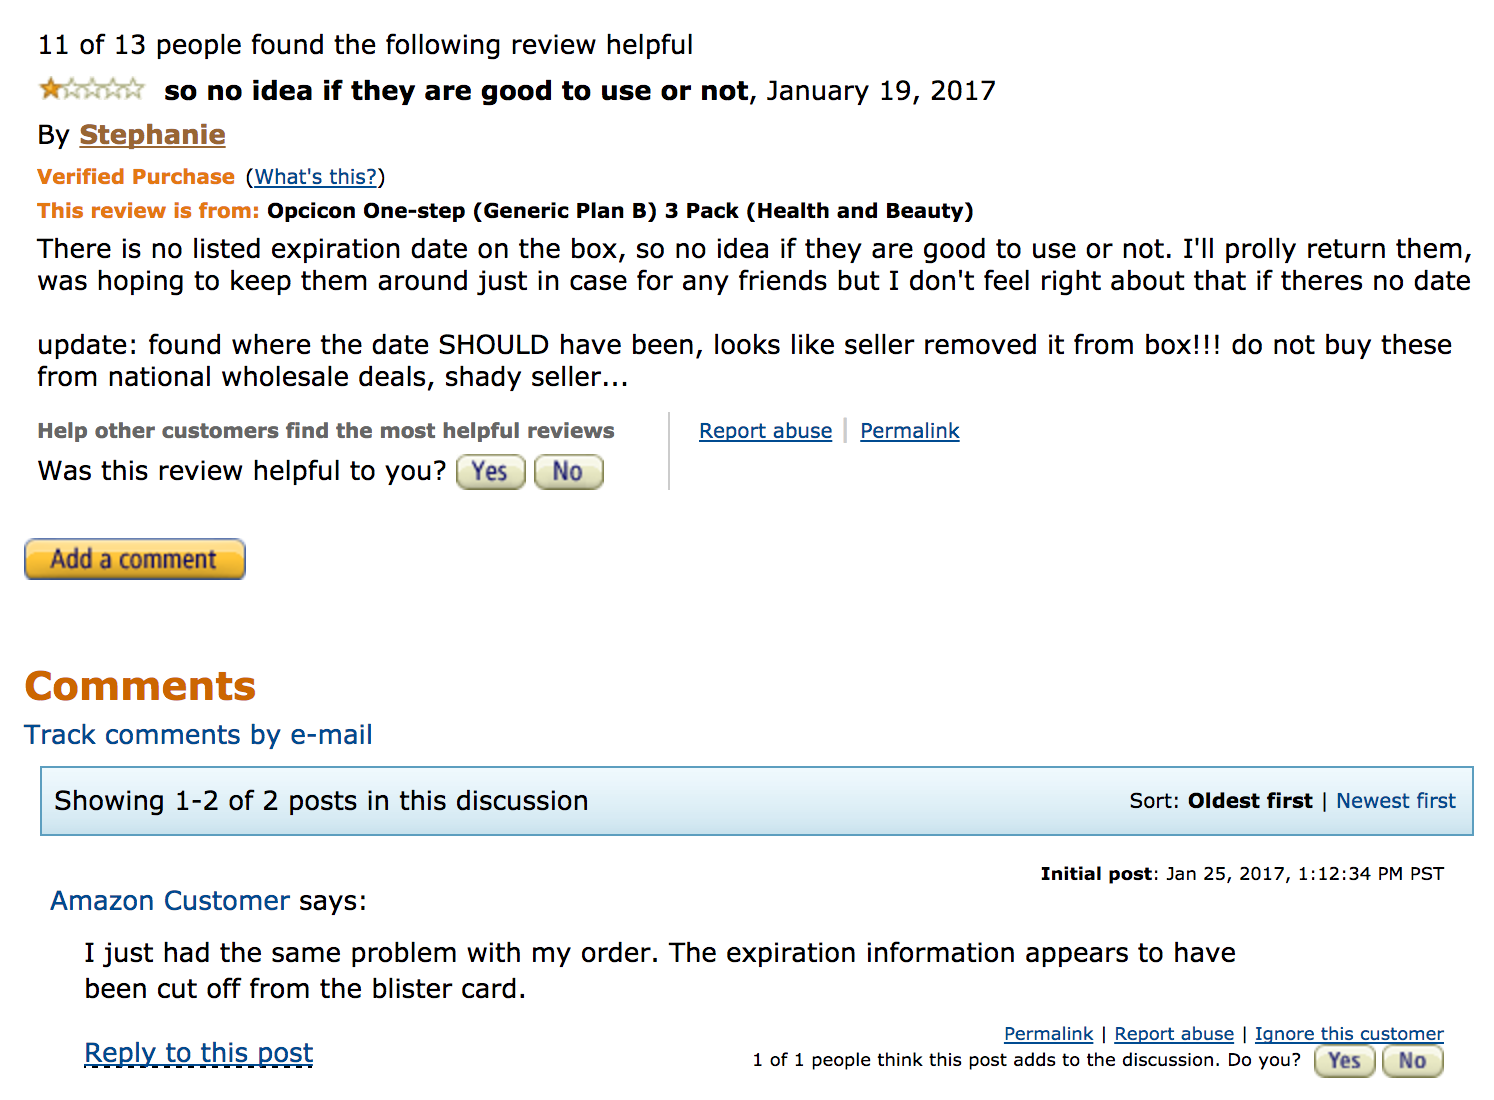Sort comments by Oldest first

click(1249, 801)
